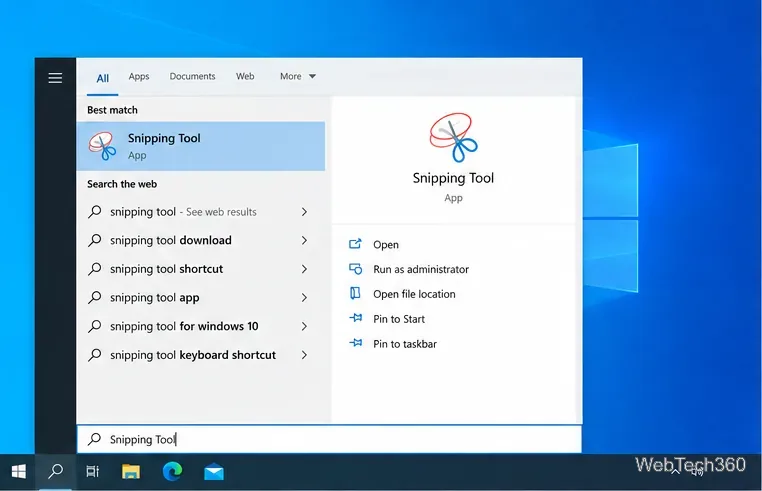Image resolution: width=762 pixels, height=491 pixels.
Task: Switch to the Documents tab
Action: click(x=192, y=76)
